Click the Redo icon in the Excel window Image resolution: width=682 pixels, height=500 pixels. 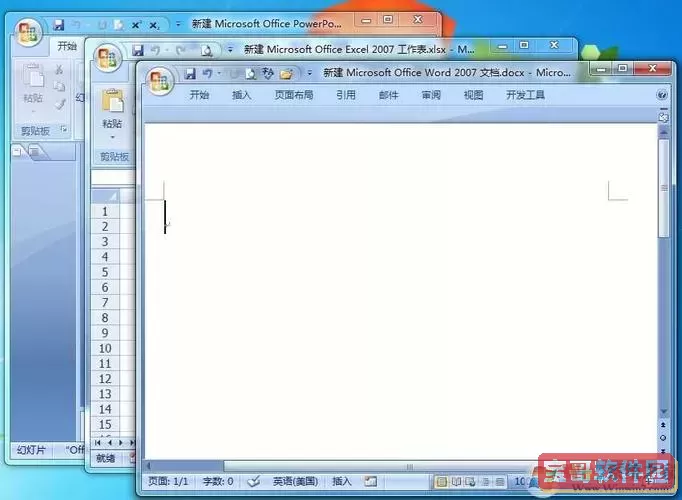(x=181, y=50)
